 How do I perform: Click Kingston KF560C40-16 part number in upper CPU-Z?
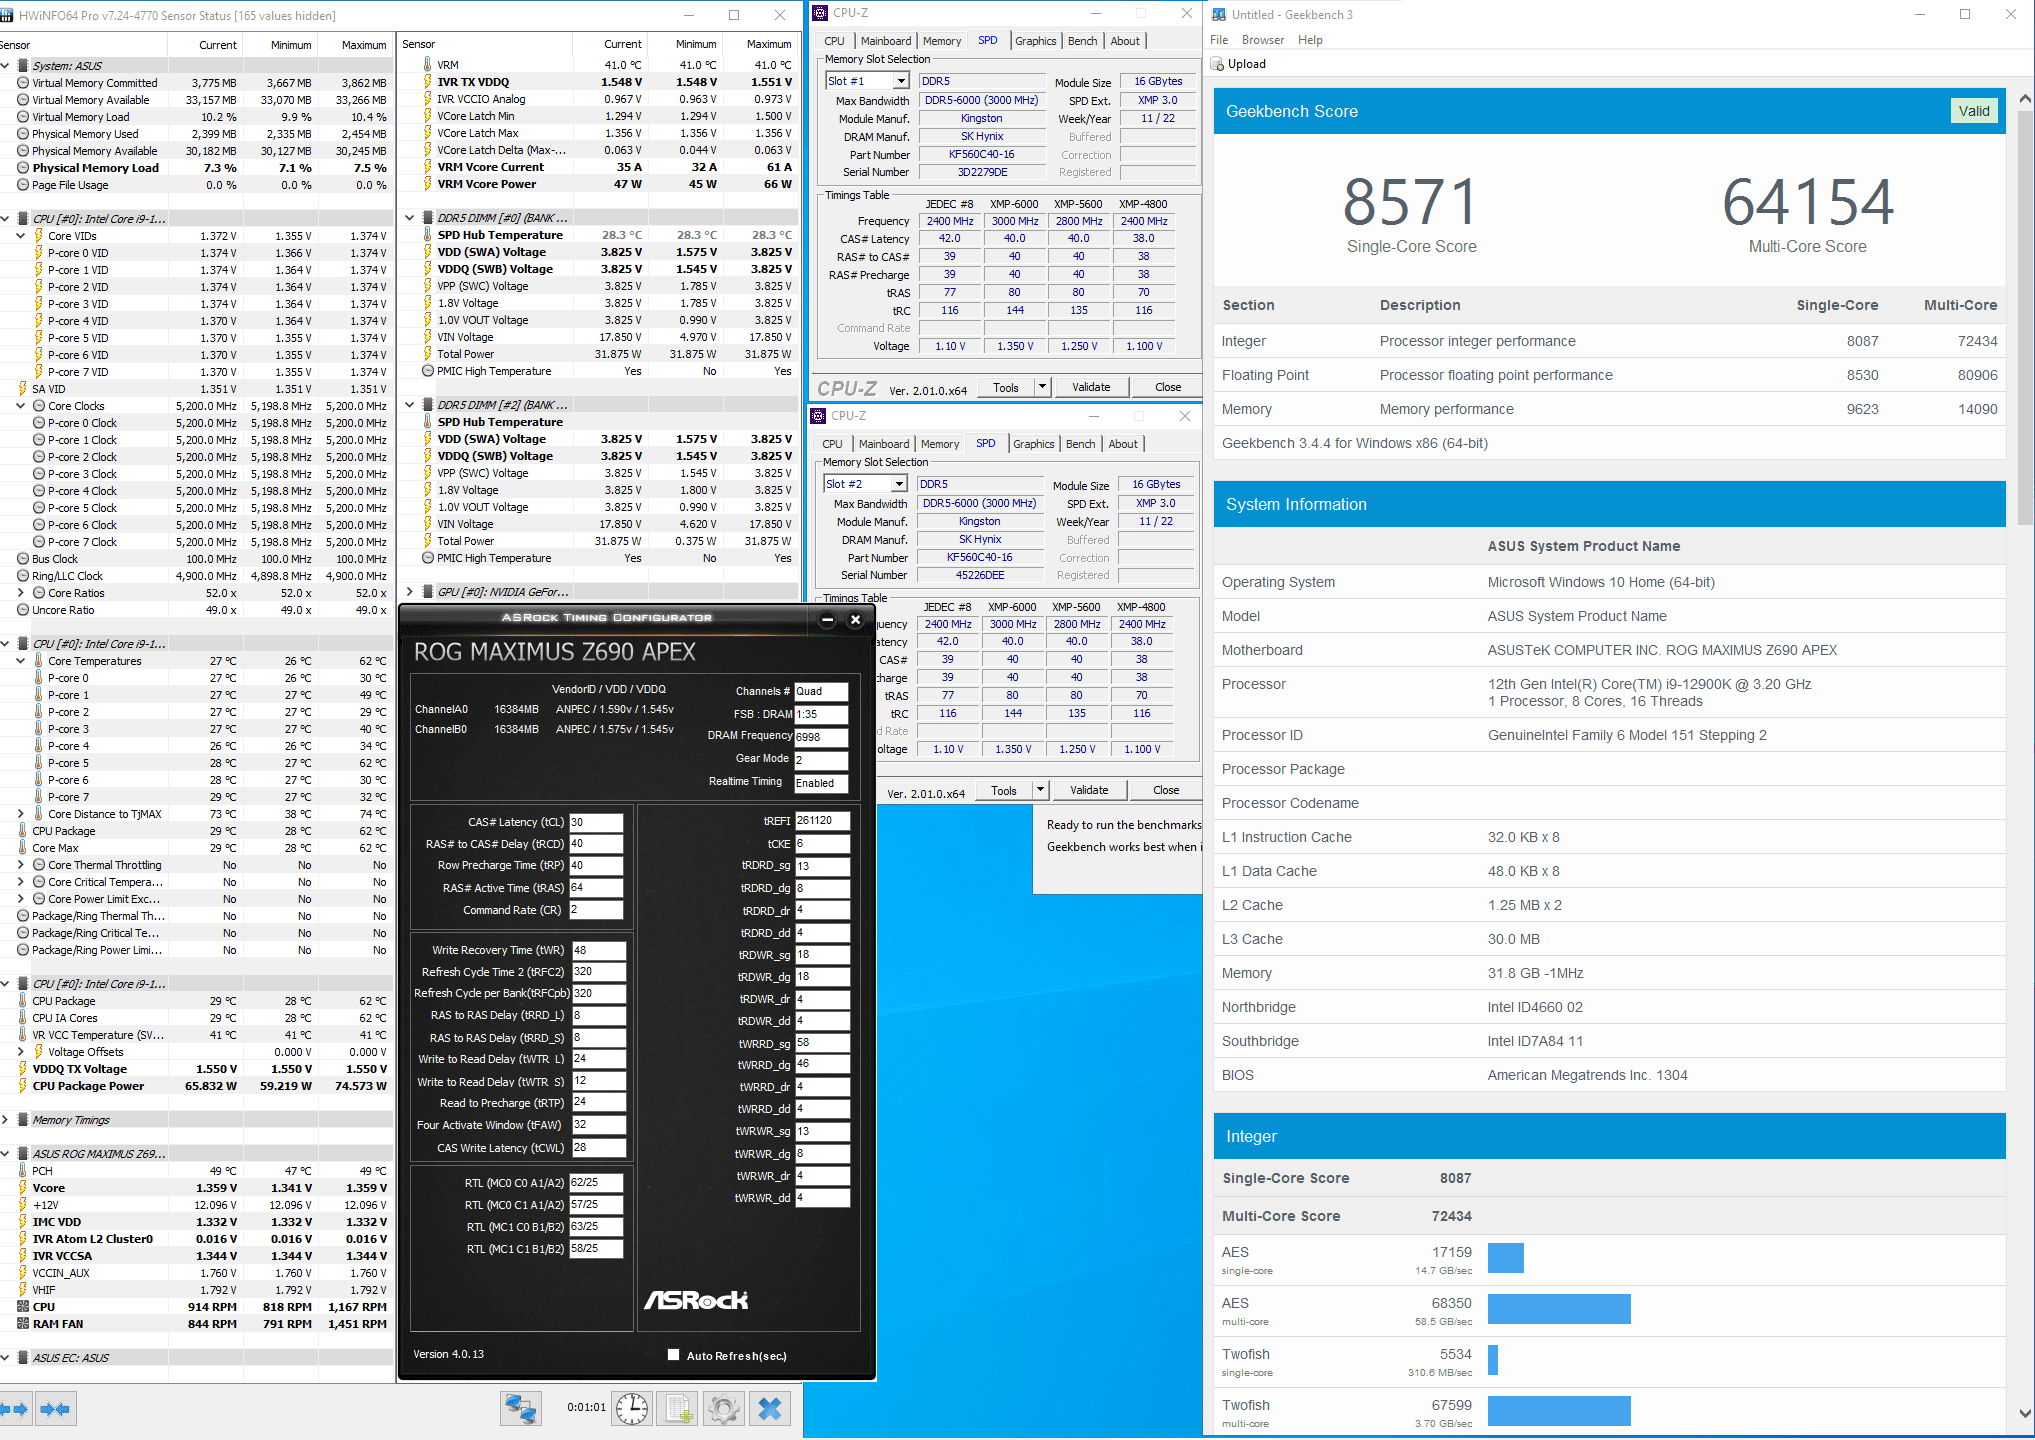[982, 154]
